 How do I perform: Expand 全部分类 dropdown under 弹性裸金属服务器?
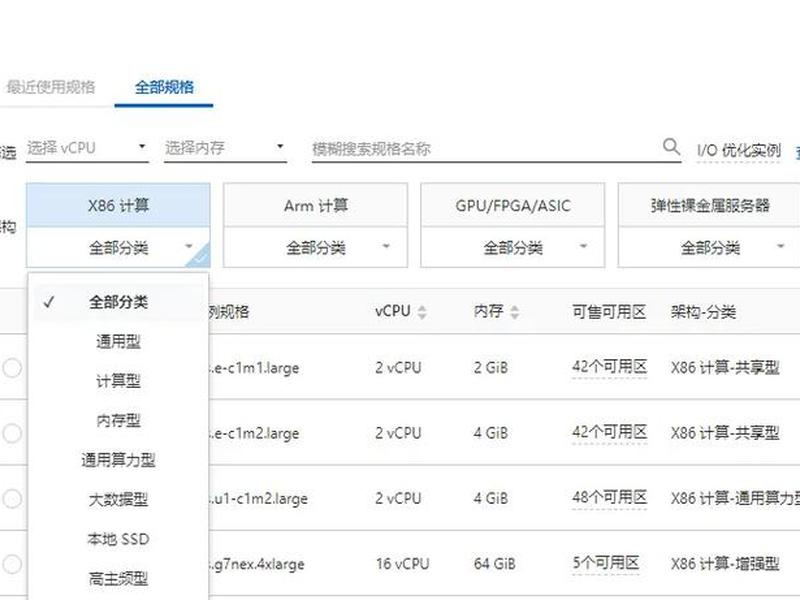pyautogui.click(x=710, y=248)
